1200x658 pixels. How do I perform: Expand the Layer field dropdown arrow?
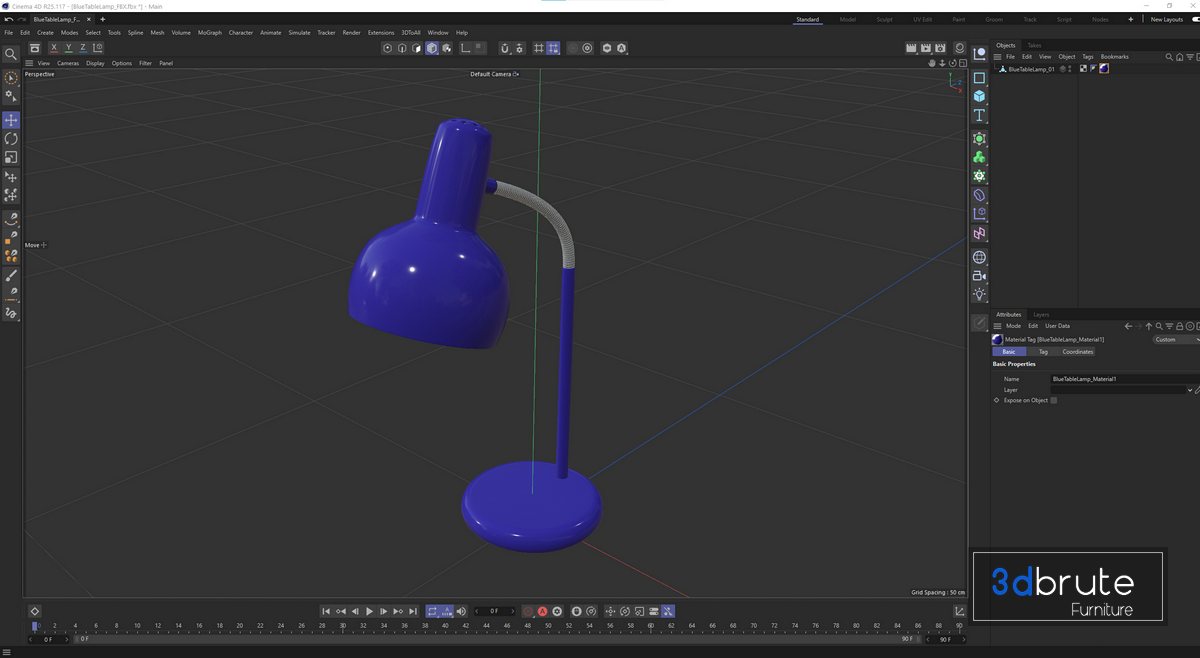1189,390
